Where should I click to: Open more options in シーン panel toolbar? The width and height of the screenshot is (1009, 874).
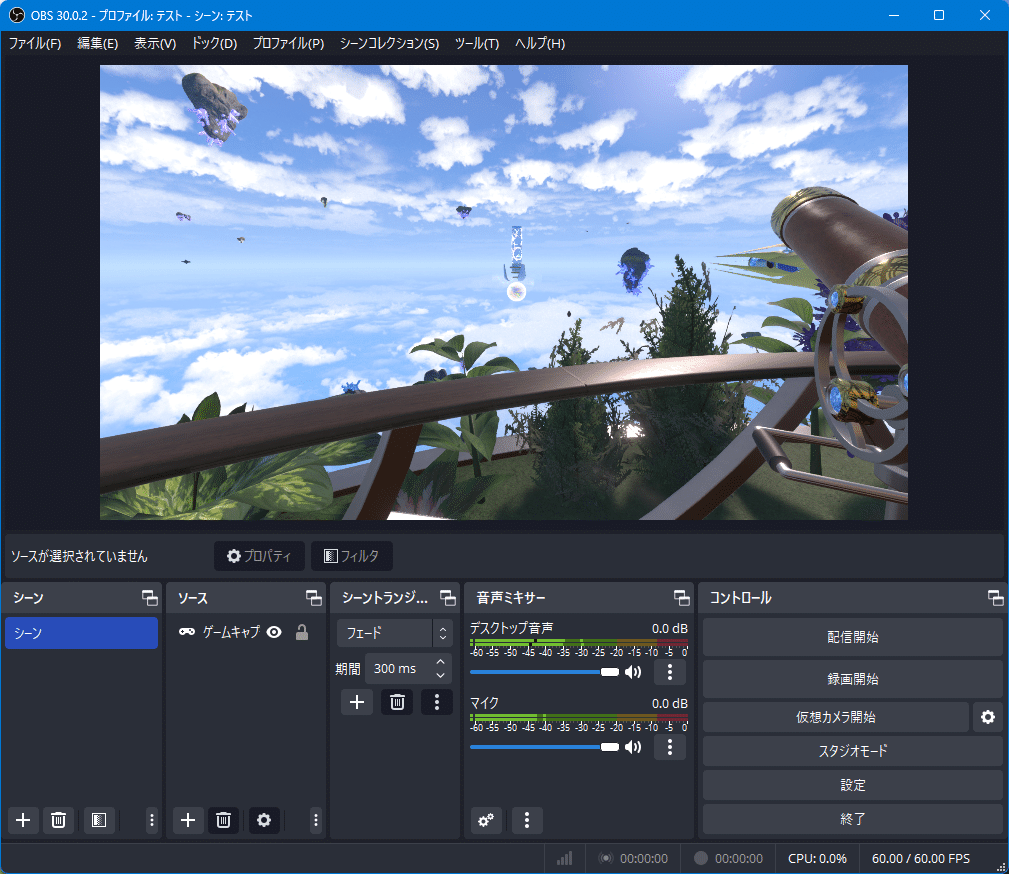coord(152,820)
